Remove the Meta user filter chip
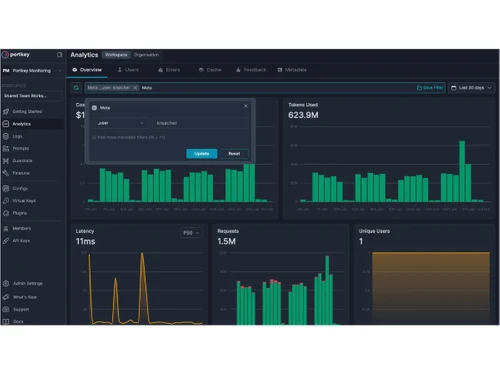The height and width of the screenshot is (375, 500). point(135,88)
